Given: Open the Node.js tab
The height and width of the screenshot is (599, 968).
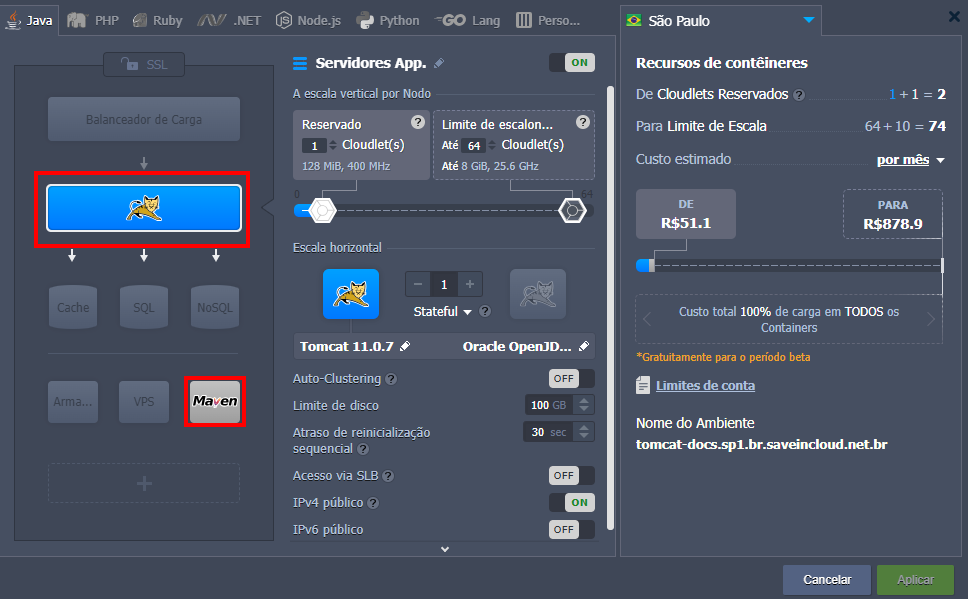Looking at the screenshot, I should click(x=308, y=20).
